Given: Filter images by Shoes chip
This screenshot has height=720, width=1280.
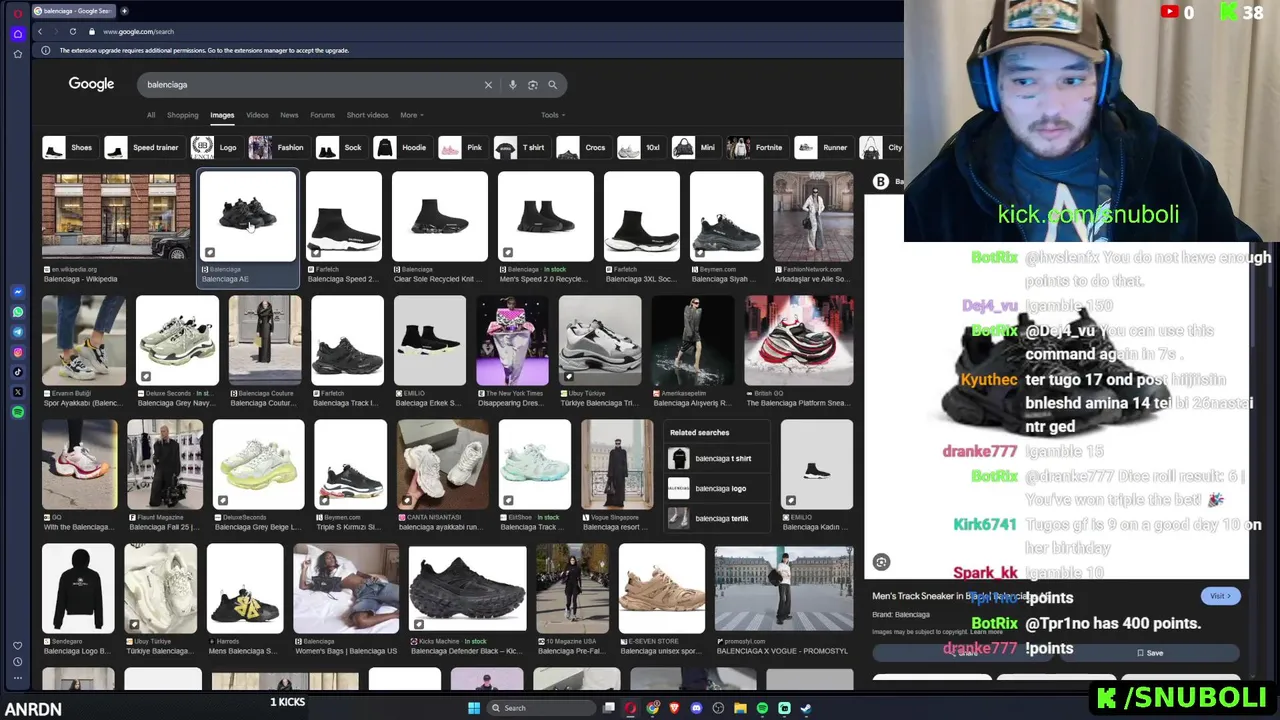Looking at the screenshot, I should 69,148.
